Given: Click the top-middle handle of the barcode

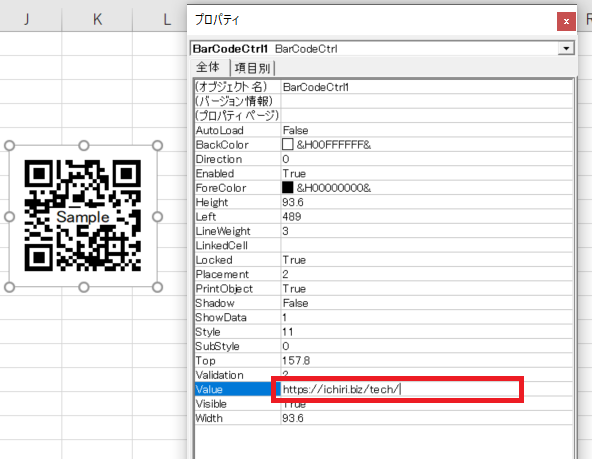Looking at the screenshot, I should [83, 145].
